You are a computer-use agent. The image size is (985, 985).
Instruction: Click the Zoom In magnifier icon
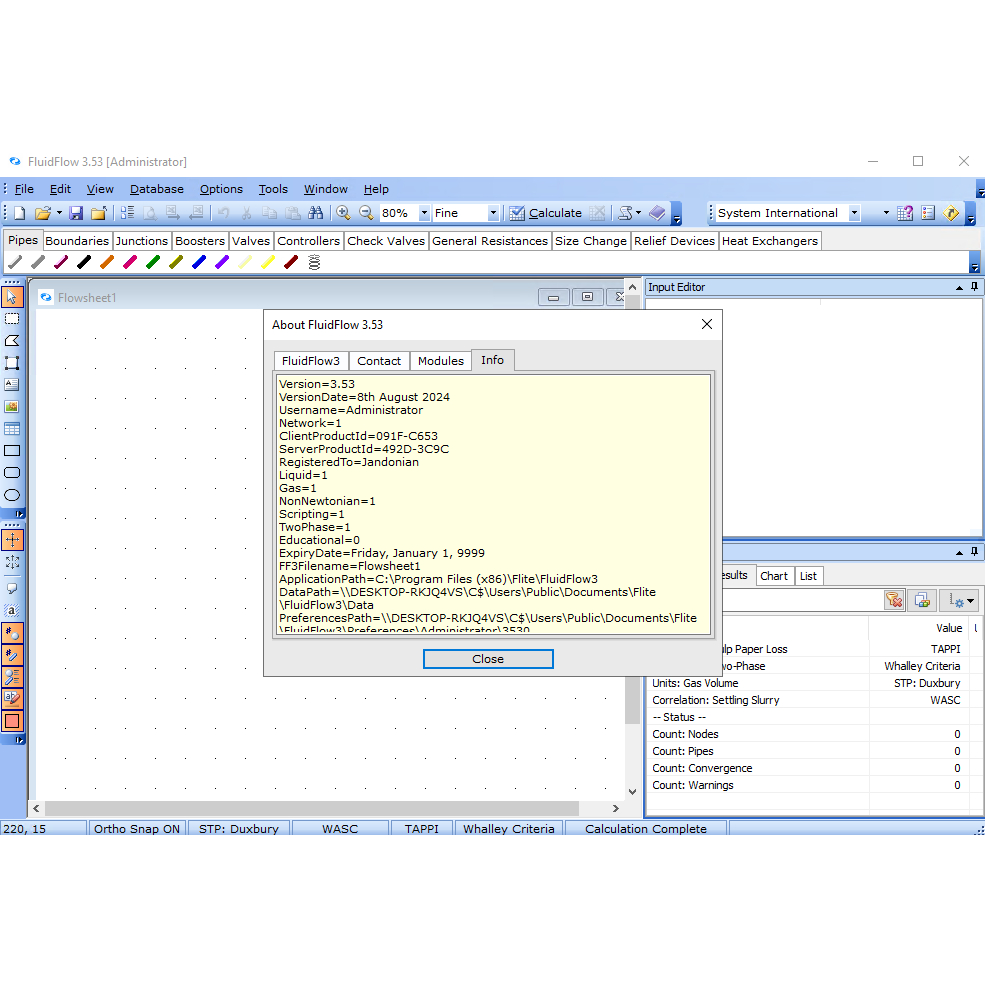[x=344, y=213]
